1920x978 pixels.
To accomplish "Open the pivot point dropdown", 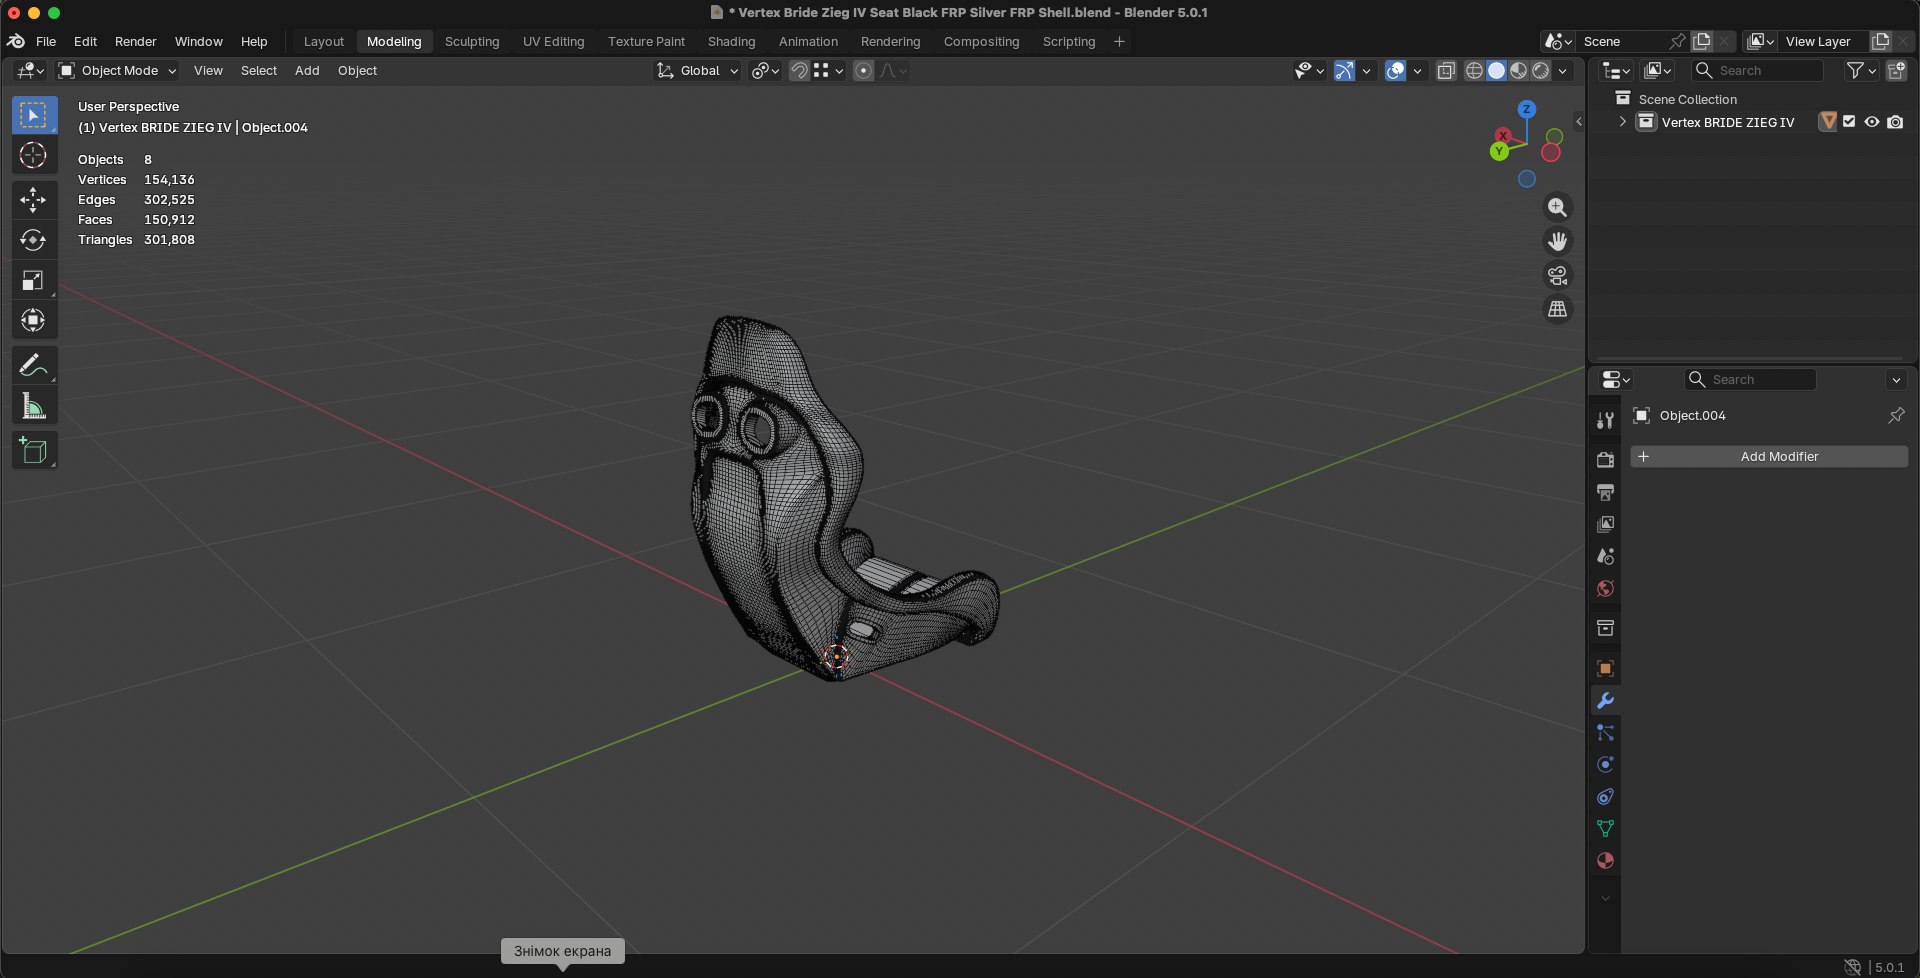I will pyautogui.click(x=765, y=71).
